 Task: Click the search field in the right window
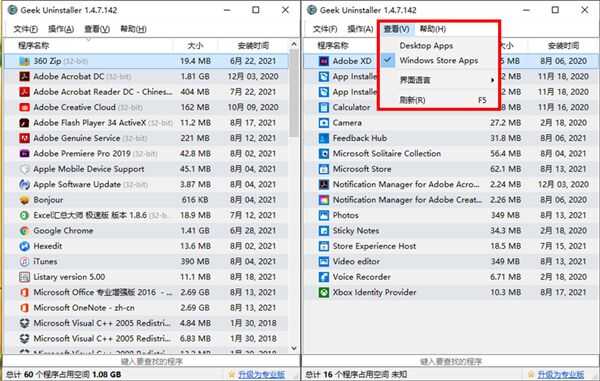[x=451, y=361]
